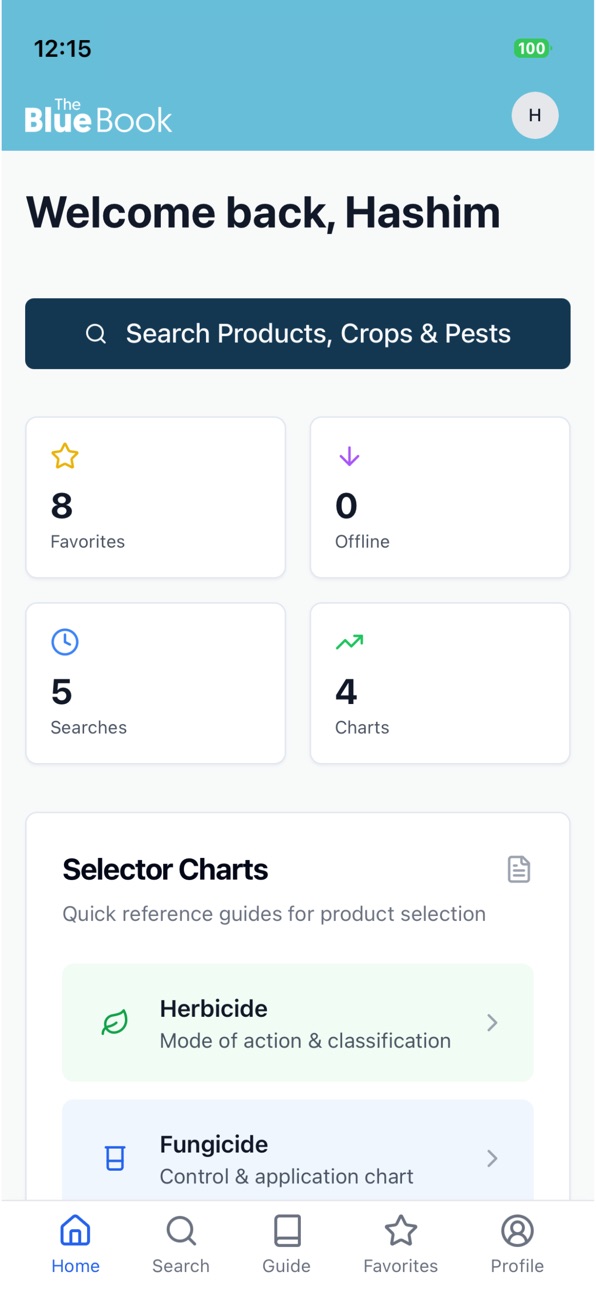
Task: Click the green Herbicide leaf icon
Action: (x=115, y=1022)
